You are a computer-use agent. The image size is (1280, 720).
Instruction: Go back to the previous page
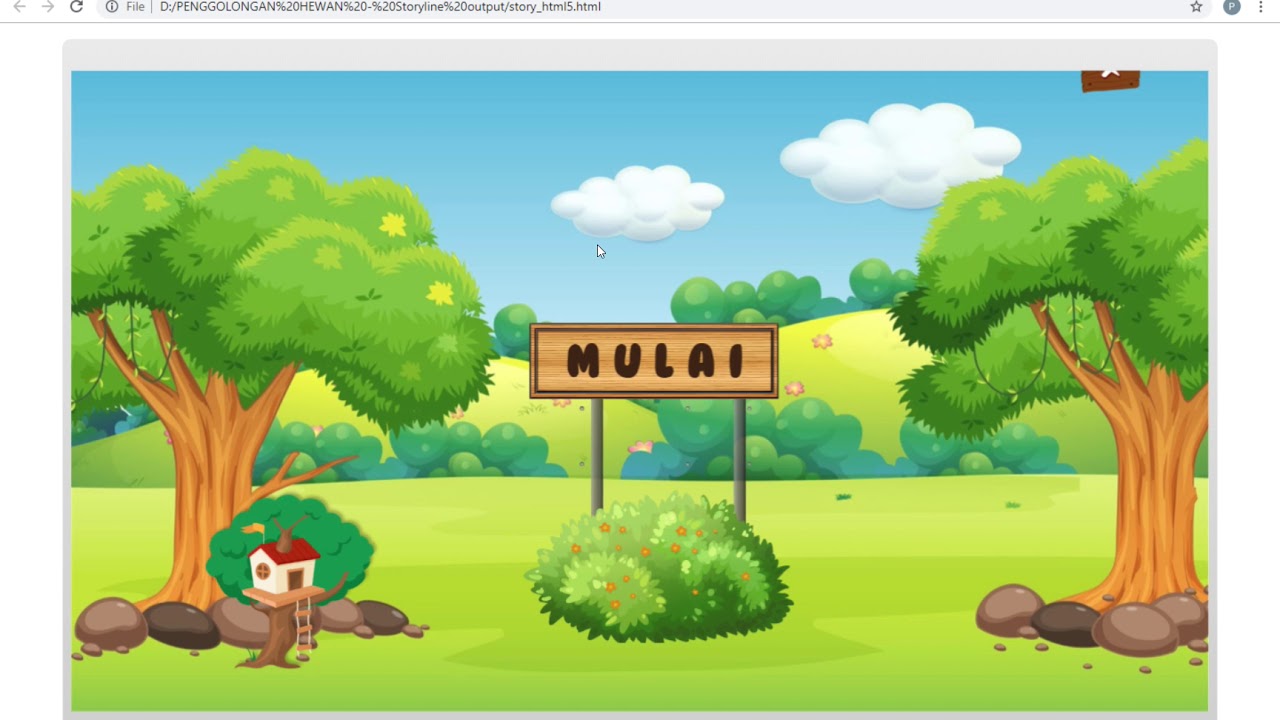click(19, 7)
